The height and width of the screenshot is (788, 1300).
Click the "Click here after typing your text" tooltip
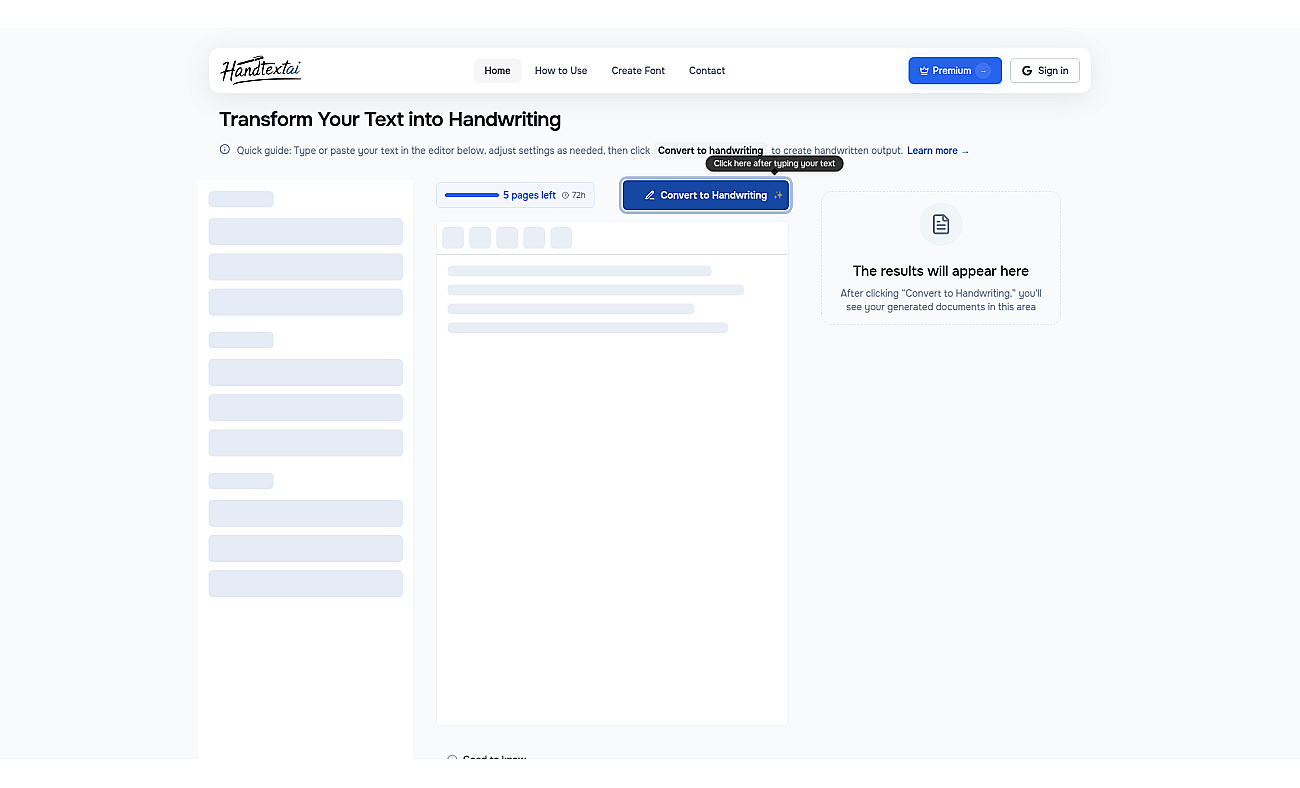[x=774, y=163]
